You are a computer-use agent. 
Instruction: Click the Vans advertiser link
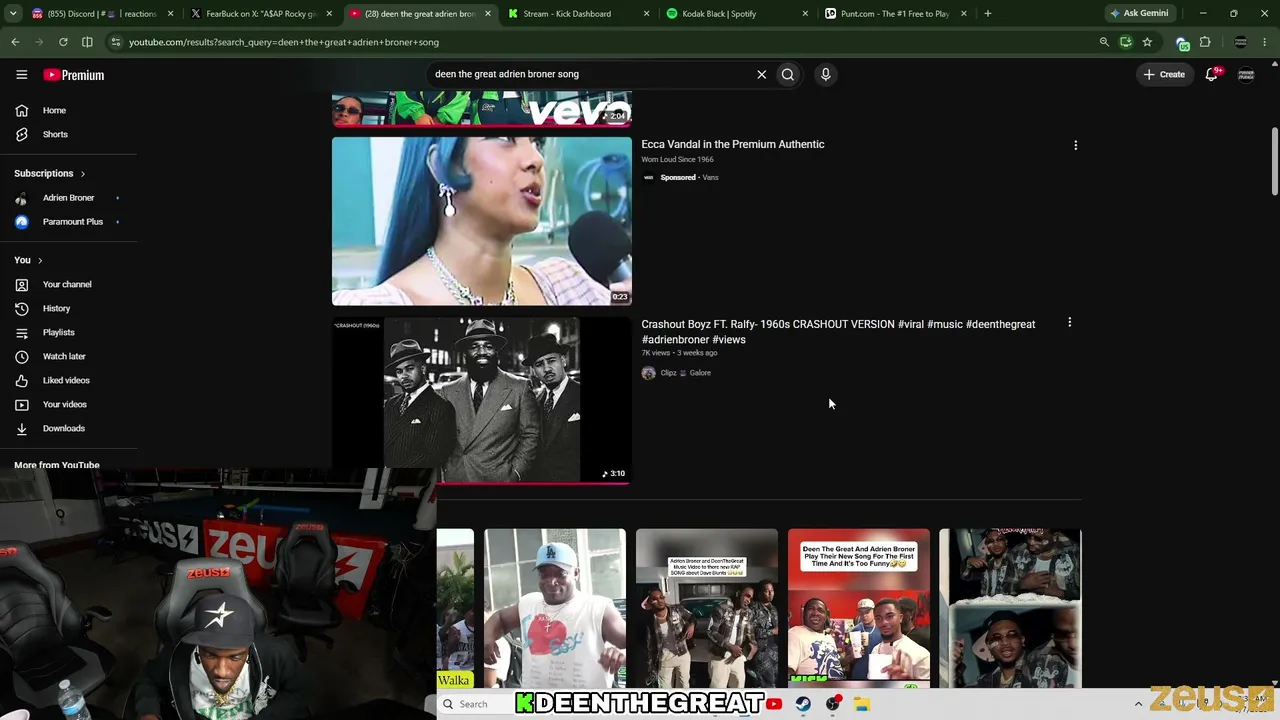(710, 178)
